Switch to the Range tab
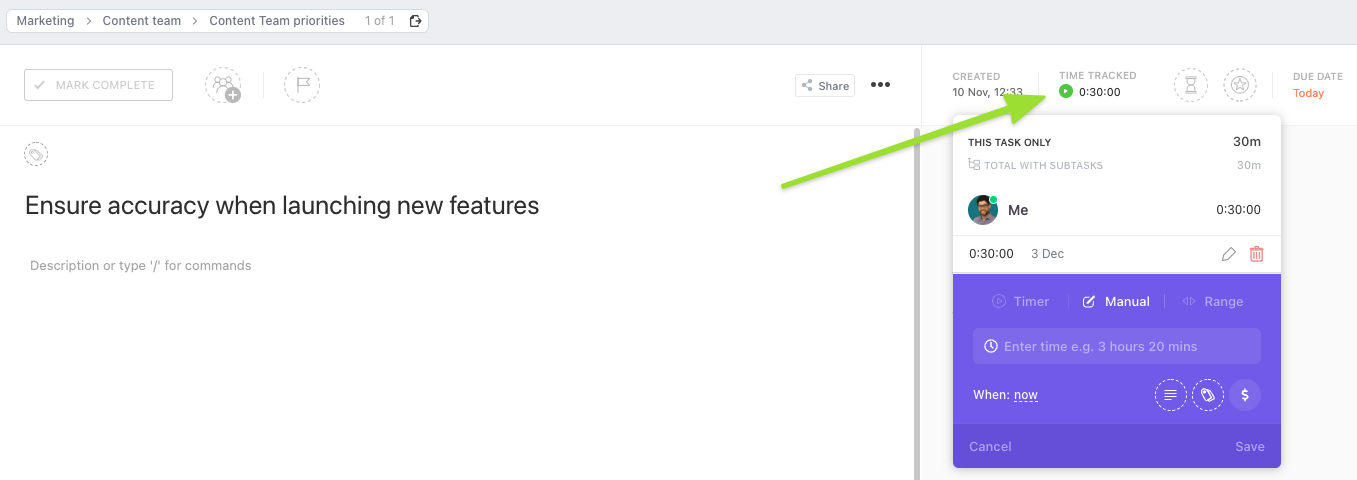Screen dimensions: 1357x480 pos(1213,302)
